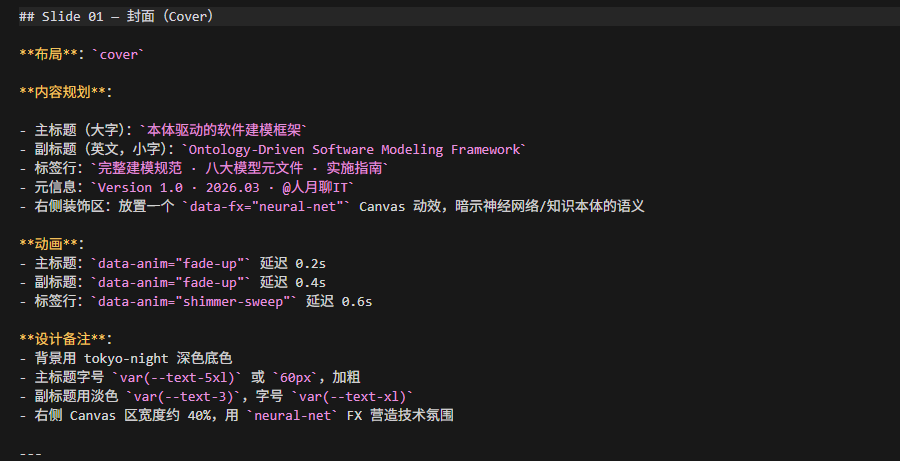The image size is (900, 461).
Task: Click the Ontology-Driven Software Modeling Framework subtitle
Action: click(354, 150)
